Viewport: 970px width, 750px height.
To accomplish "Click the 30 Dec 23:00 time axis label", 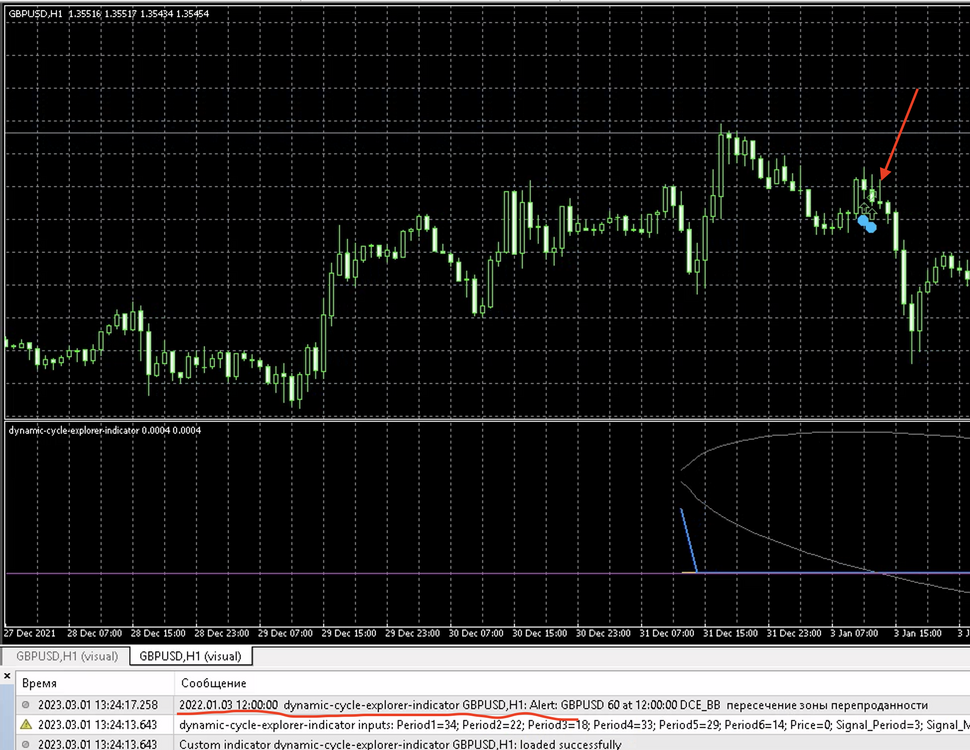I will coord(603,633).
